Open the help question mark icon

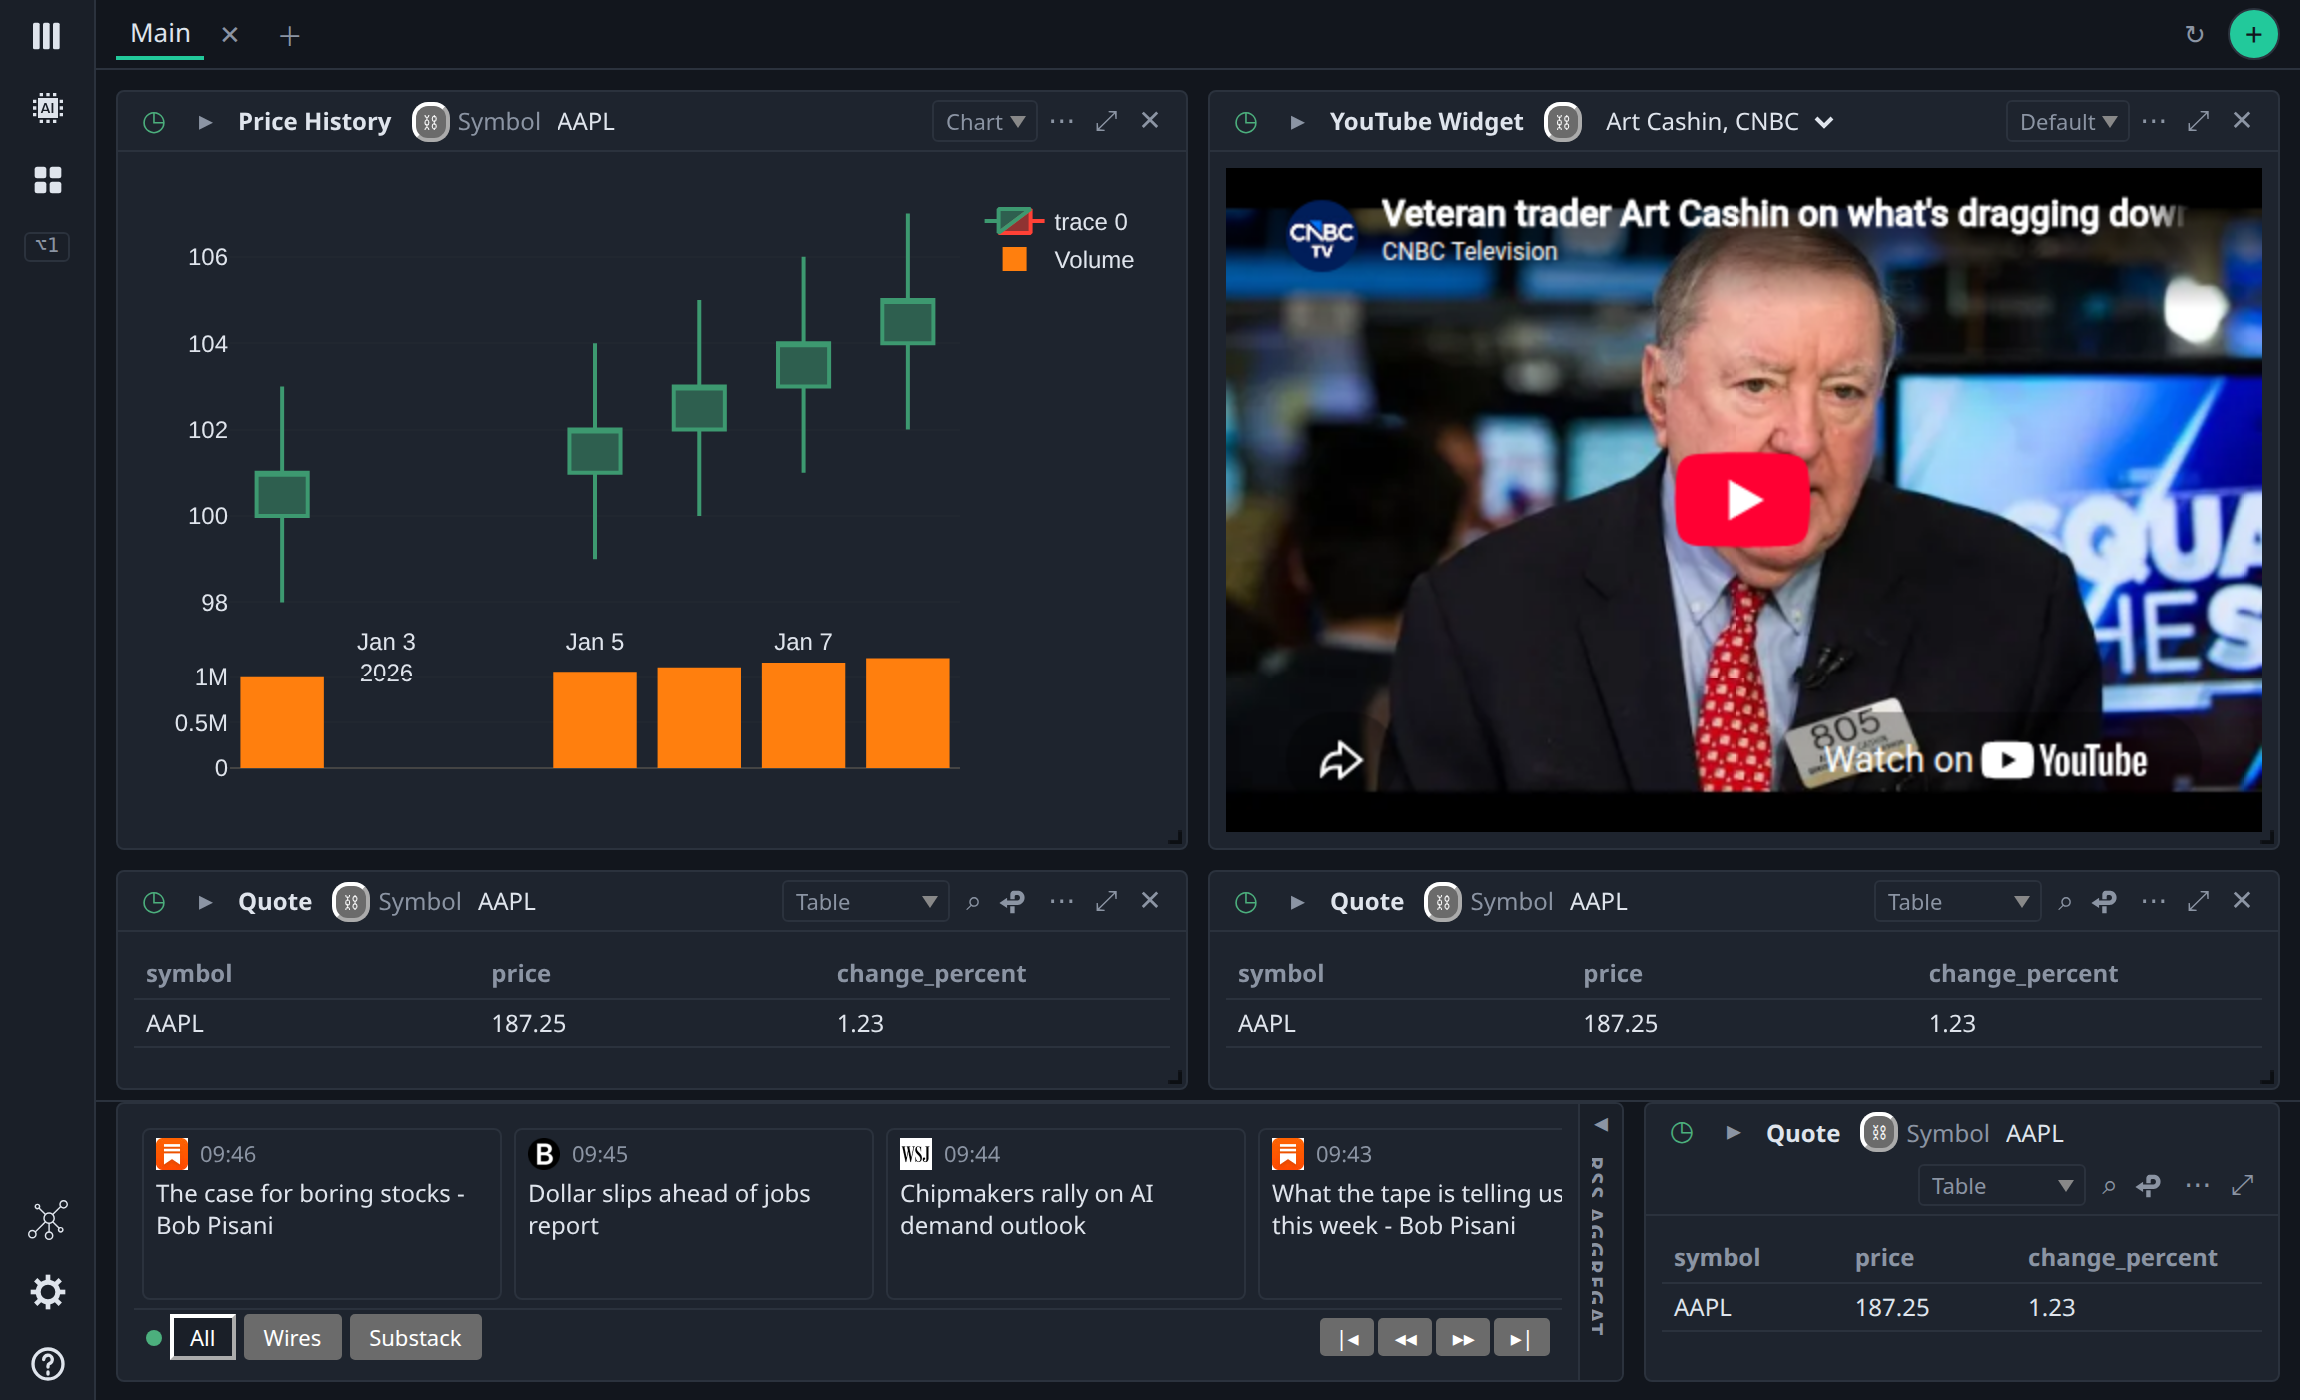[x=47, y=1364]
